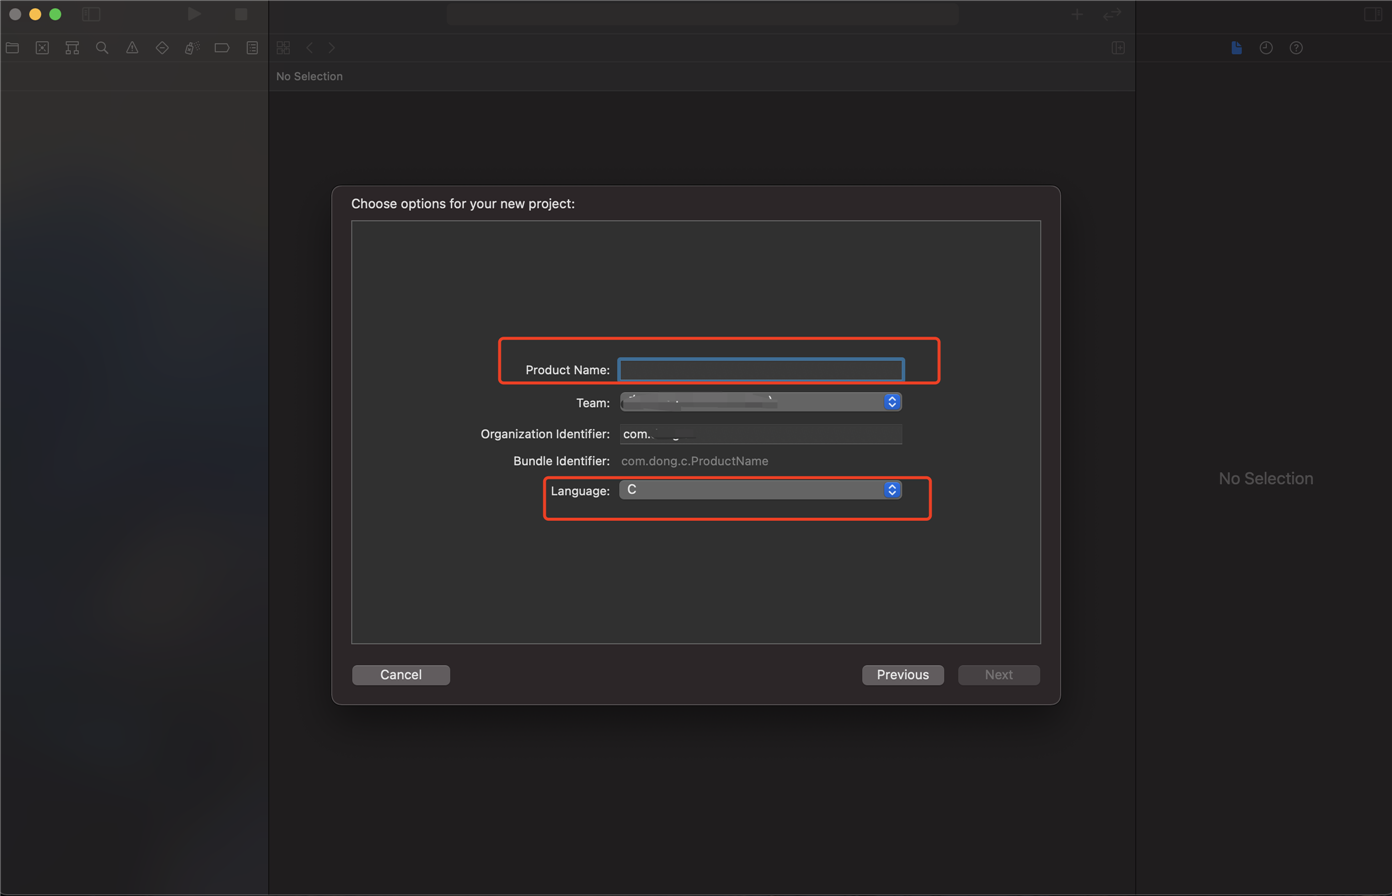Viewport: 1392px width, 896px height.
Task: Click the yellow minimize window button
Action: click(35, 14)
